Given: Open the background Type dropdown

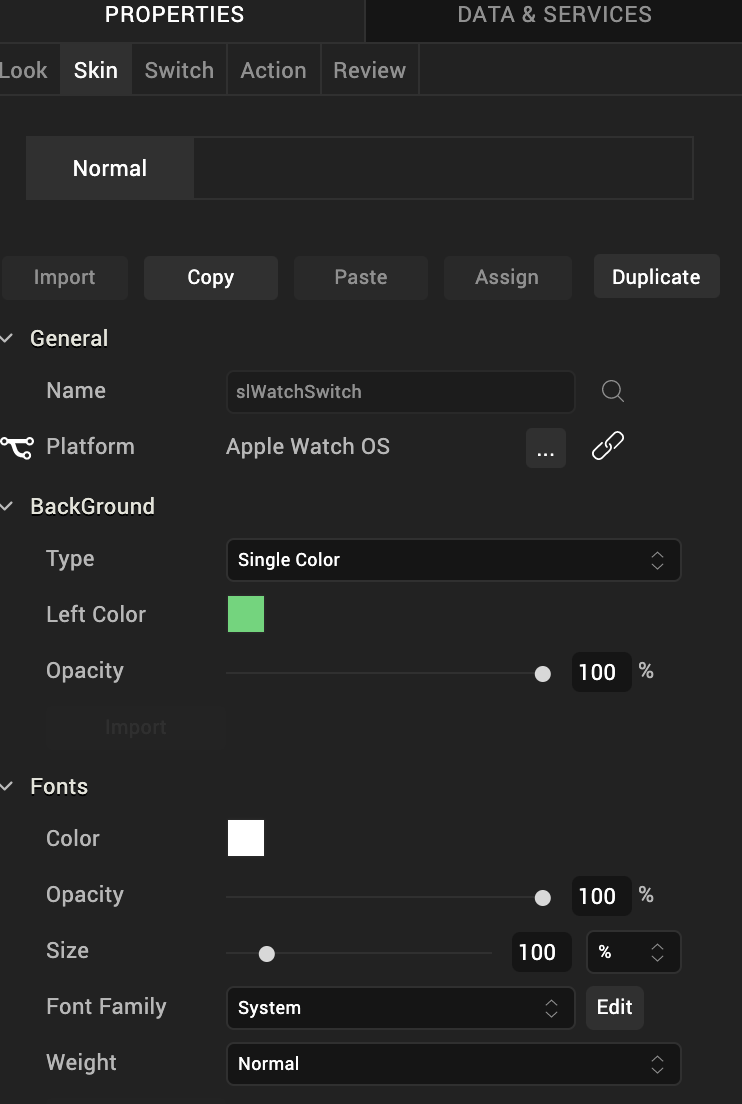Looking at the screenshot, I should pos(453,560).
